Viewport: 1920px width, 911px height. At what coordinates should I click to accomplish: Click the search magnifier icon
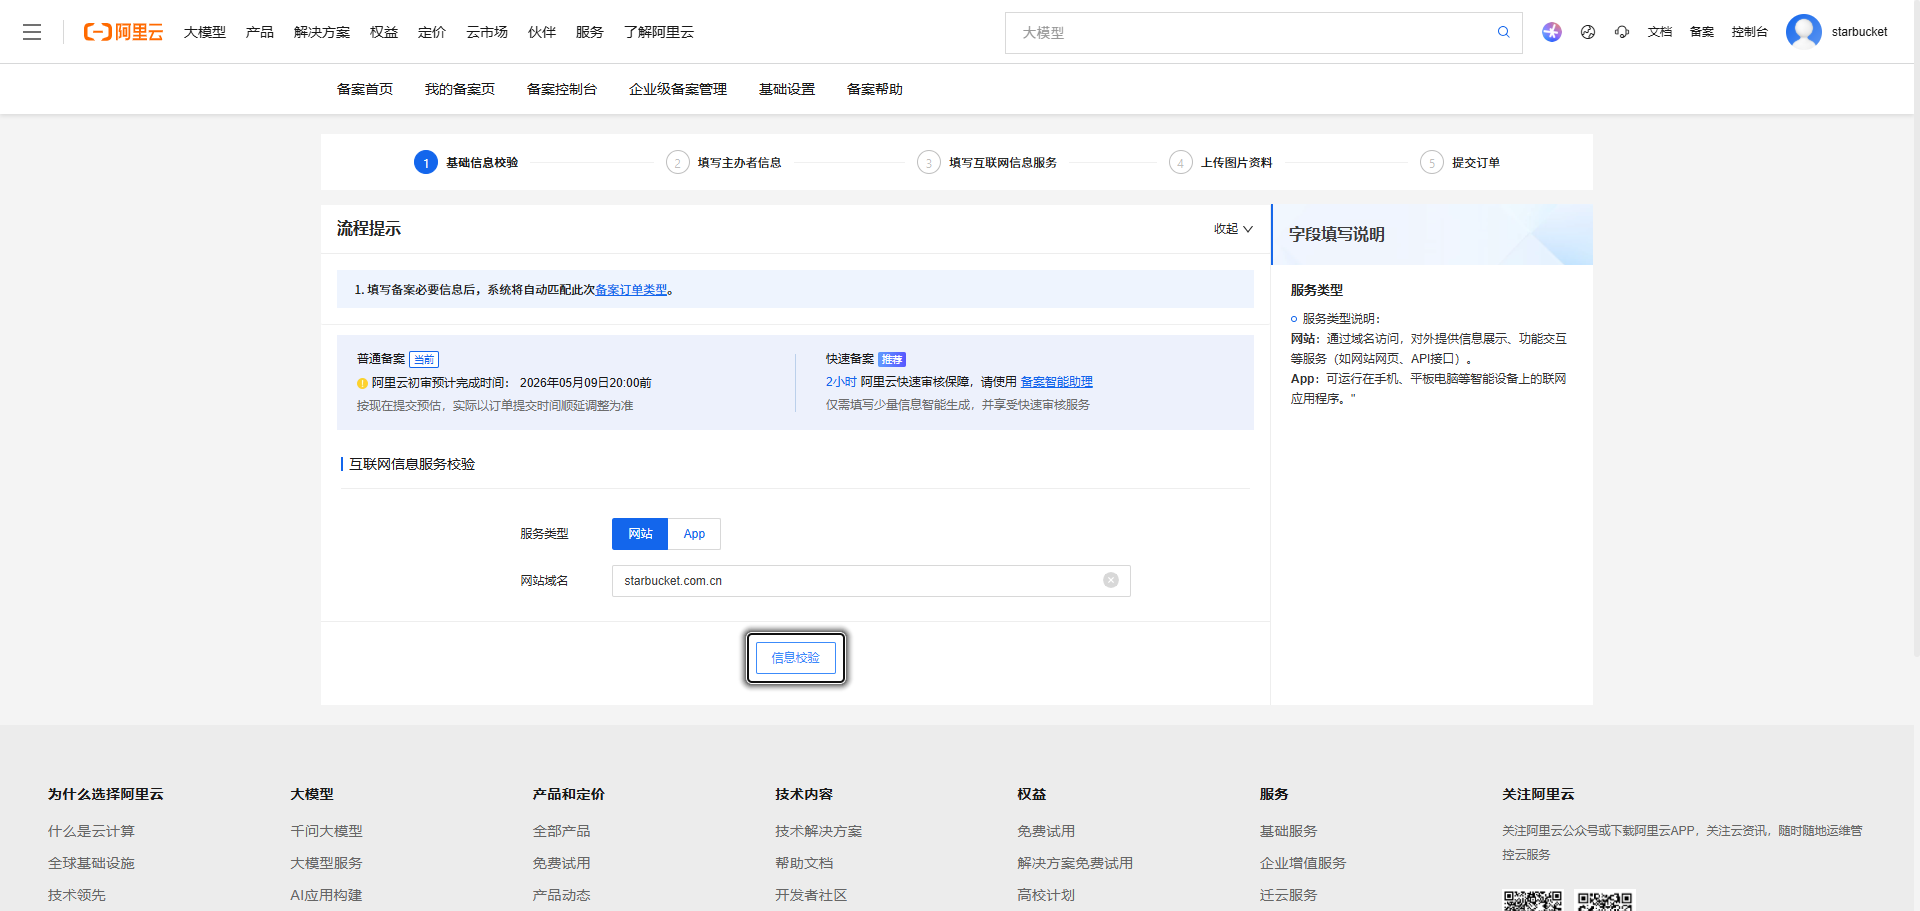click(x=1503, y=32)
